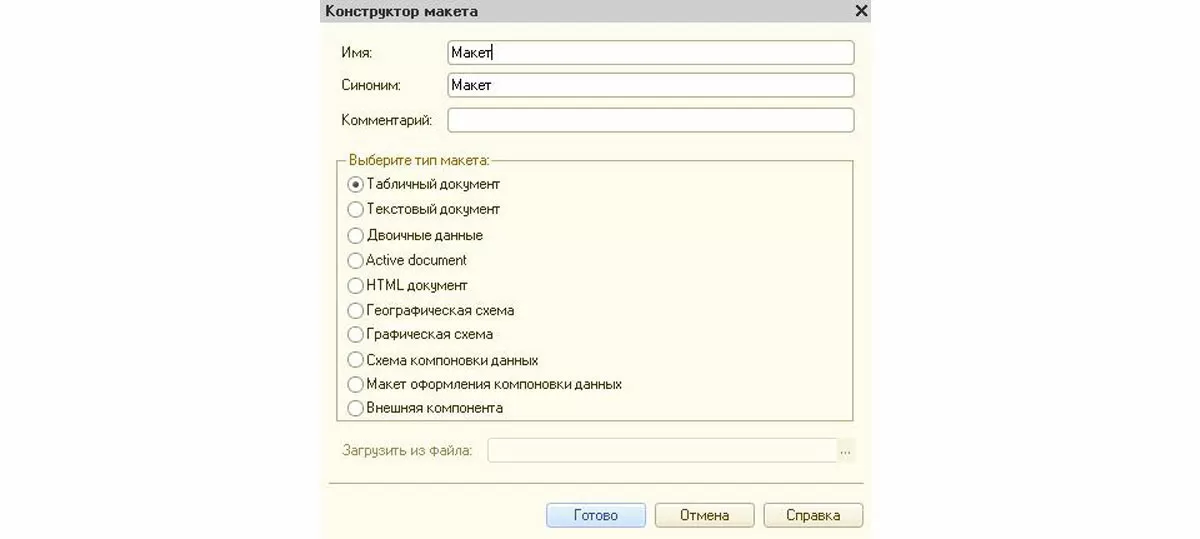Viewport: 1200px width, 539px height.
Task: Click into the Комментарий field
Action: pos(650,120)
